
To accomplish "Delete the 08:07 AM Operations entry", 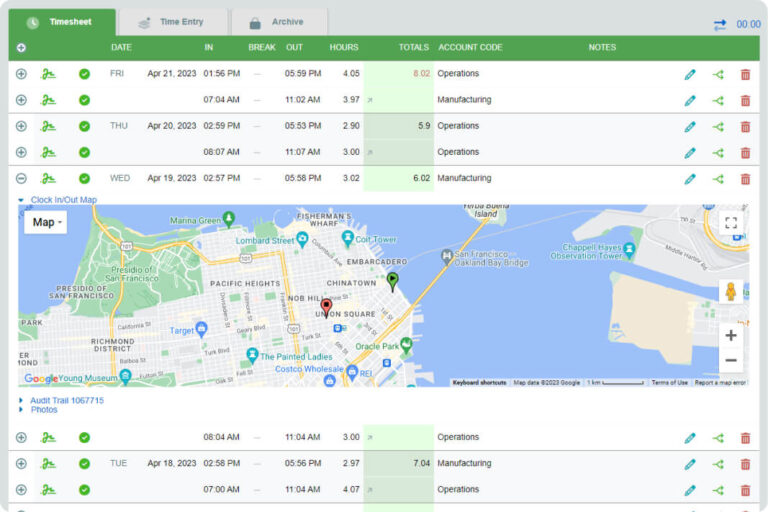I will point(745,153).
